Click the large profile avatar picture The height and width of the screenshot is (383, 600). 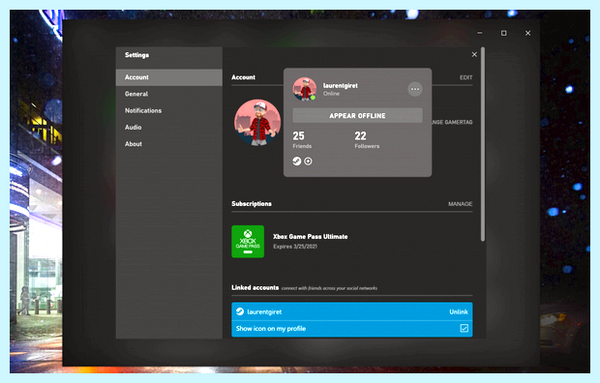[x=258, y=122]
